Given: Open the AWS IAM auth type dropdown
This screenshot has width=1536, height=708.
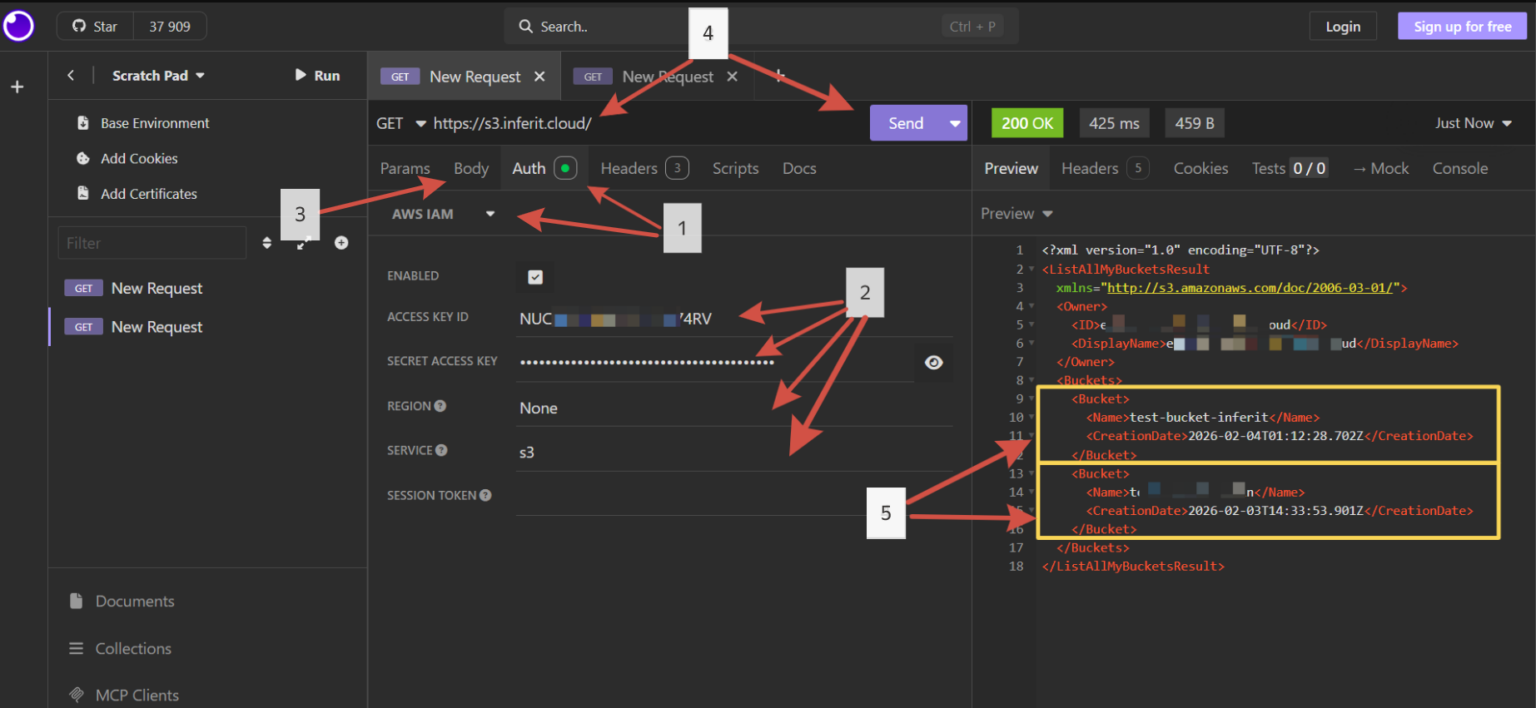Looking at the screenshot, I should (444, 214).
